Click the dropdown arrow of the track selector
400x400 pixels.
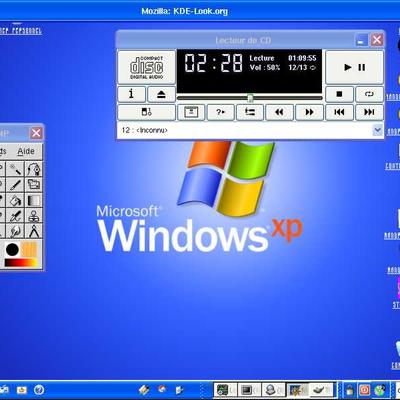click(x=377, y=130)
